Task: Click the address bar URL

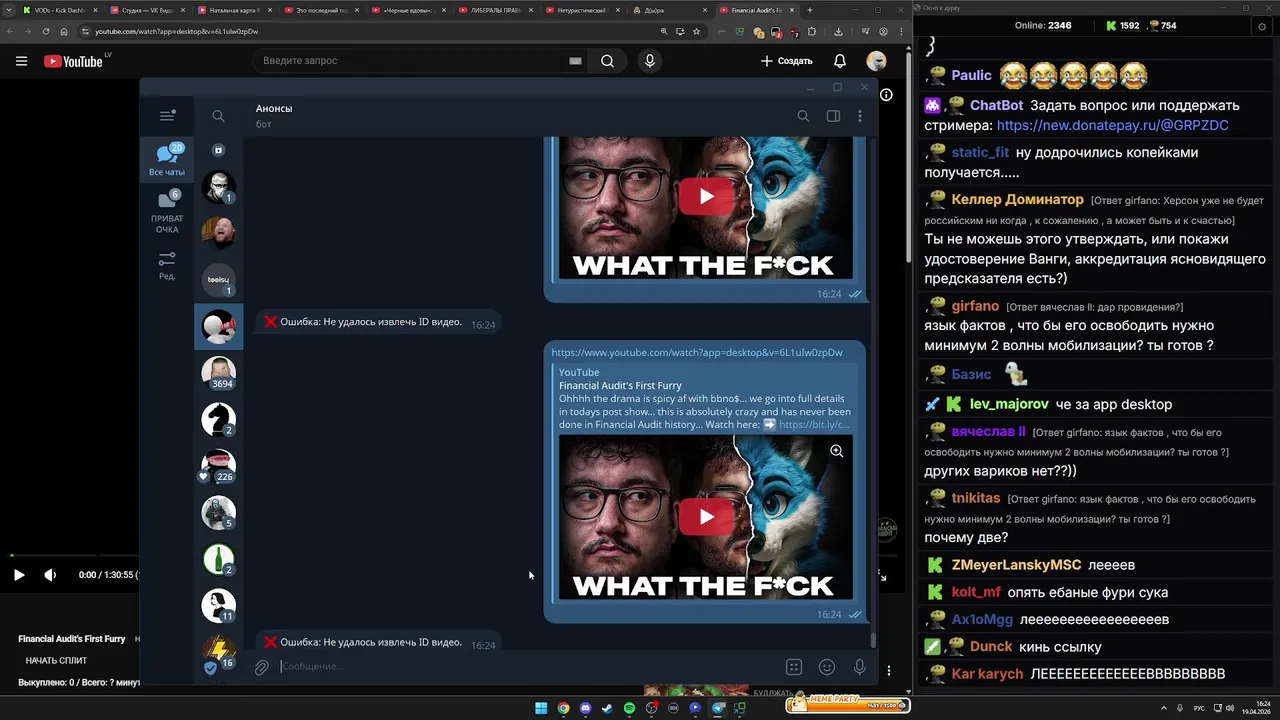Action: (176, 31)
